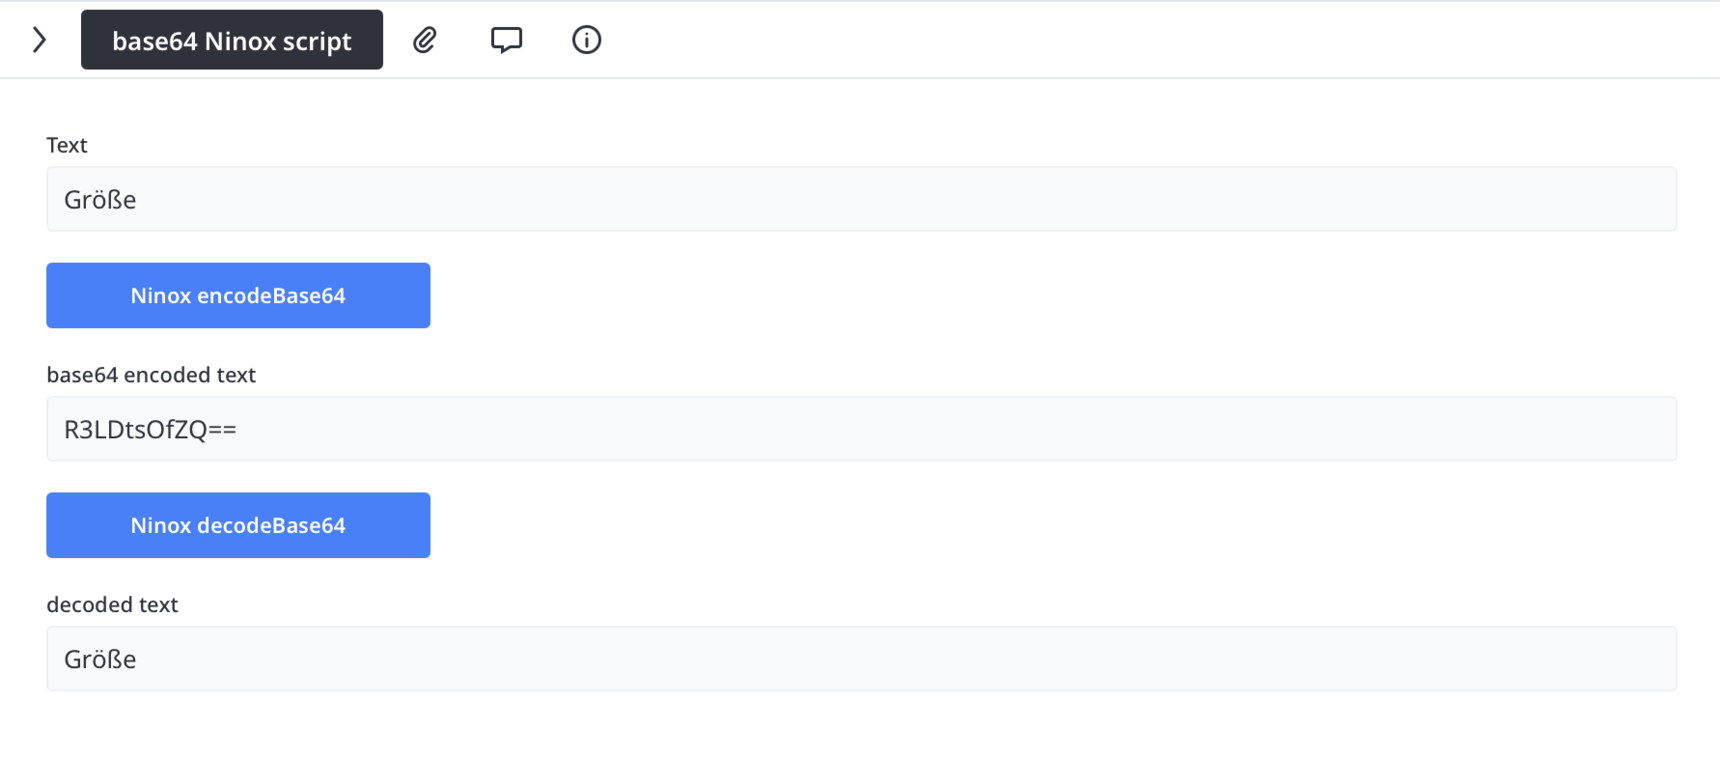Click the R3LDtsOfZQ== encoded value
1720x757 pixels.
pyautogui.click(x=150, y=430)
